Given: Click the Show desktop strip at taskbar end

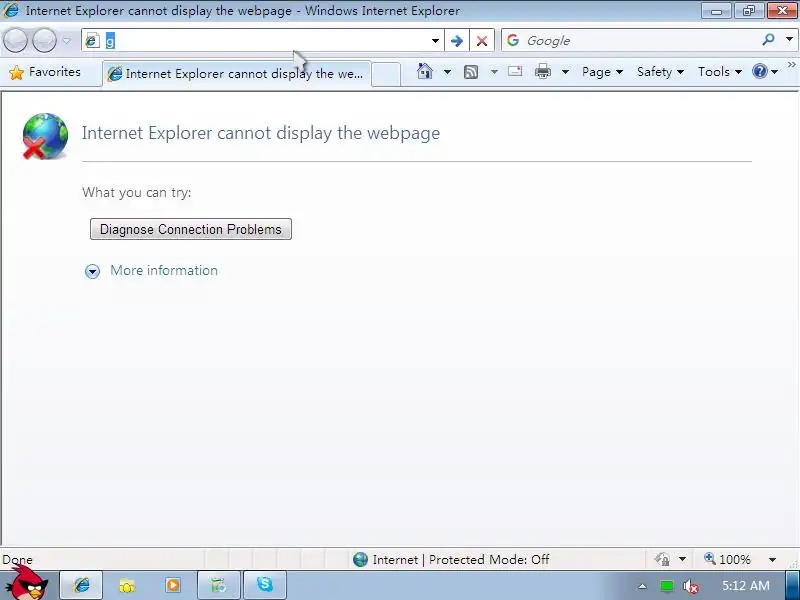Looking at the screenshot, I should [792, 585].
